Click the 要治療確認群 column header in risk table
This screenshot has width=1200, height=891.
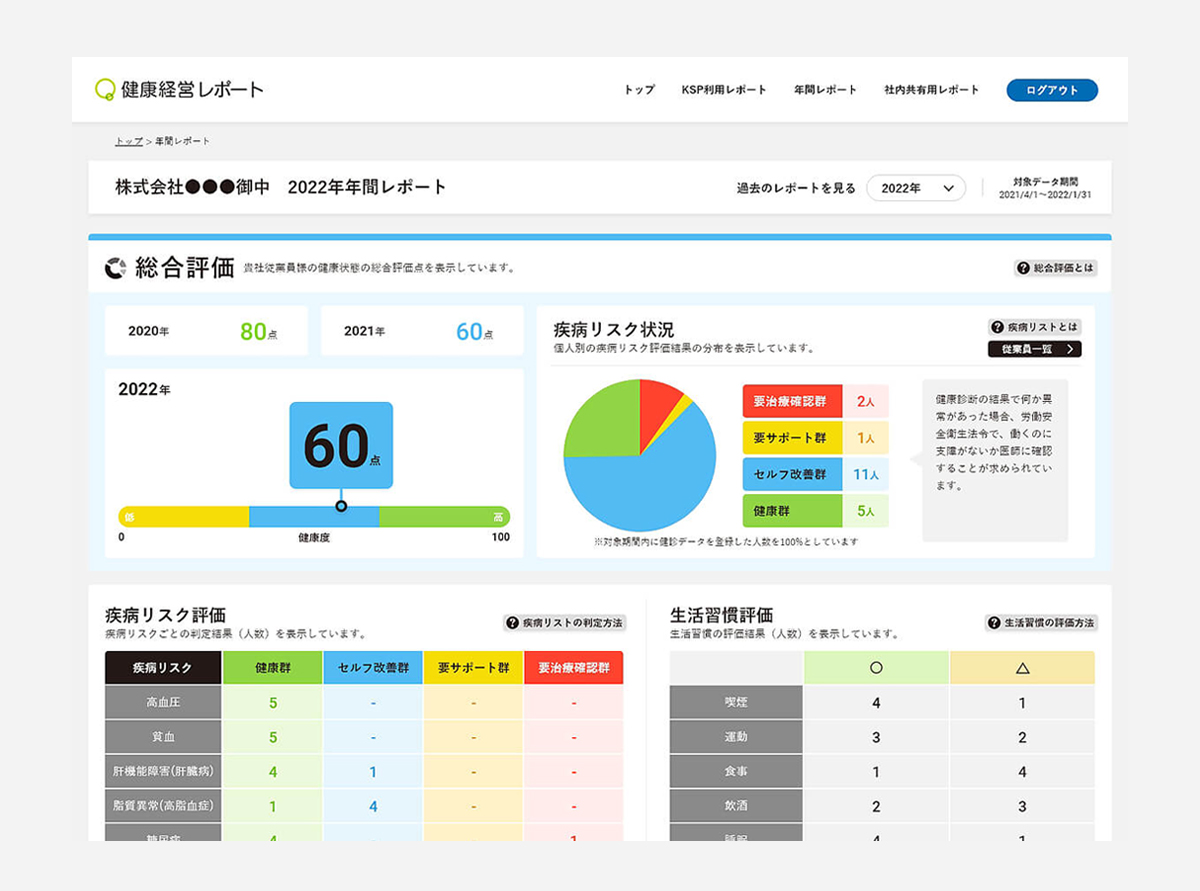(x=573, y=668)
